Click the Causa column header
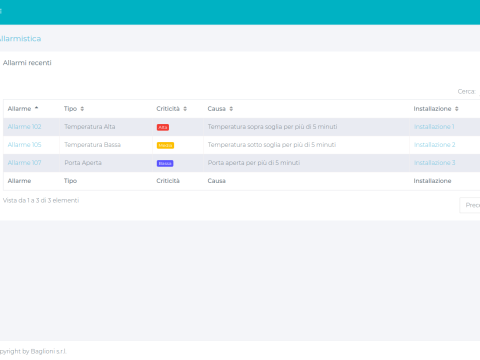The width and height of the screenshot is (480, 360). point(306,109)
